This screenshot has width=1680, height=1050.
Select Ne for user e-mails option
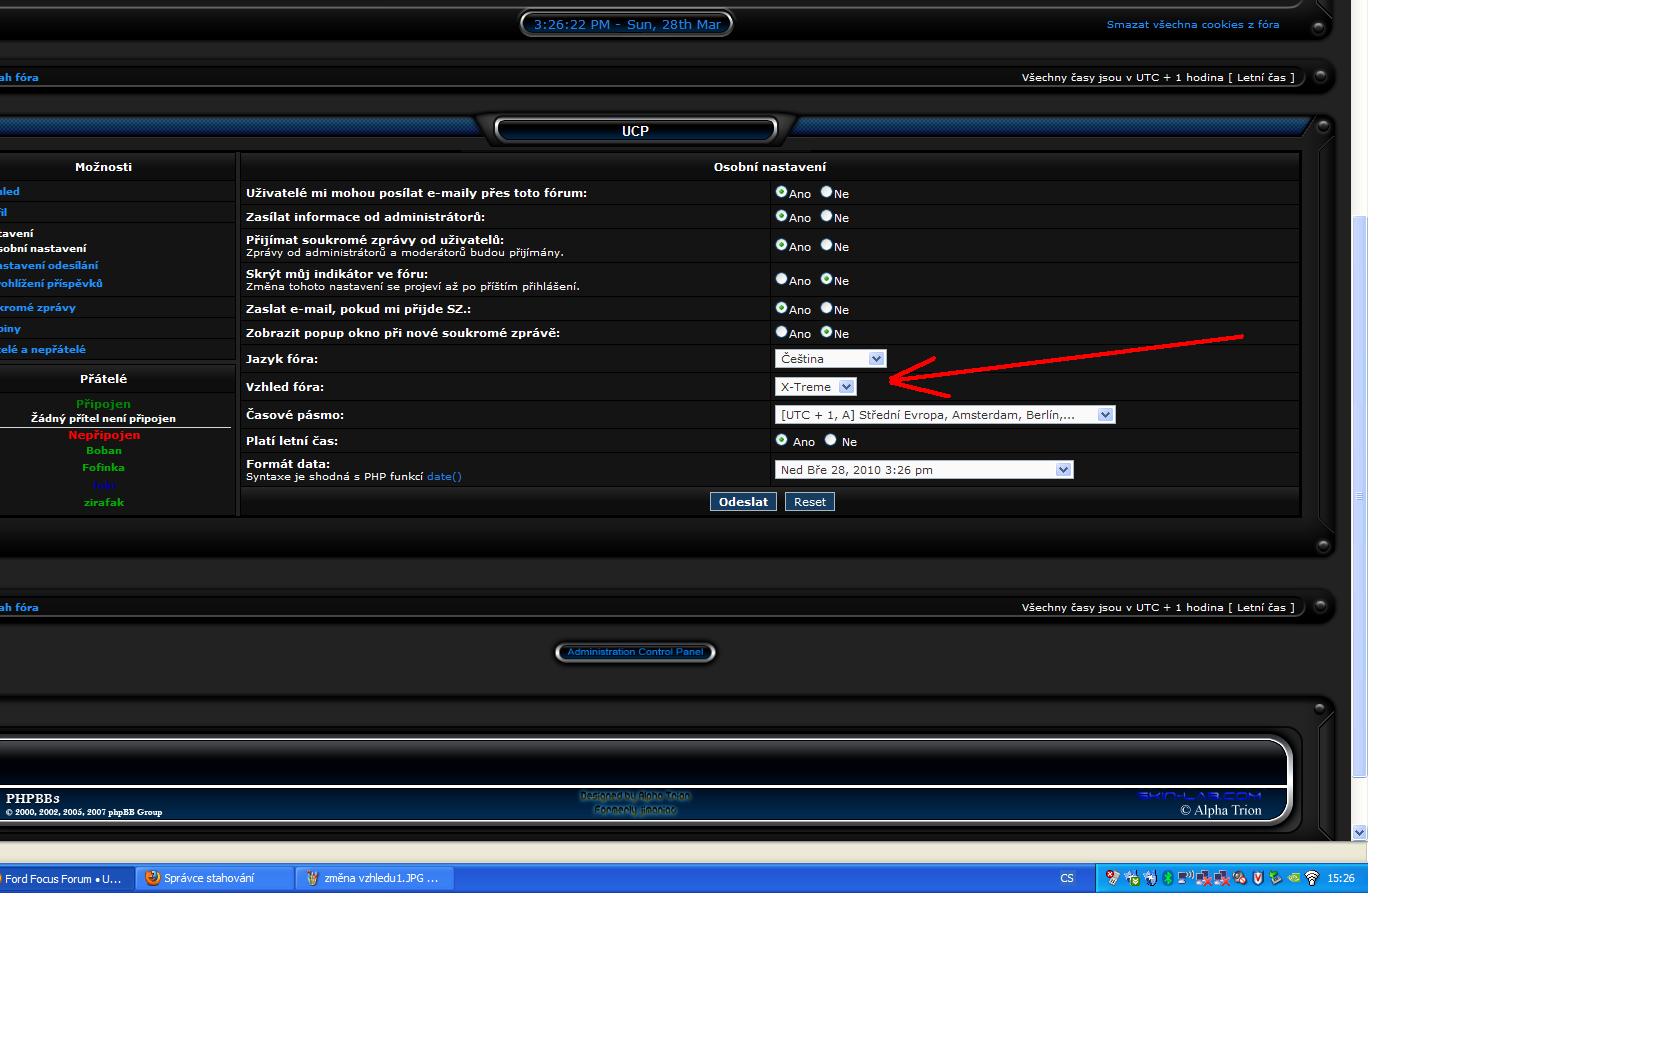pyautogui.click(x=827, y=192)
